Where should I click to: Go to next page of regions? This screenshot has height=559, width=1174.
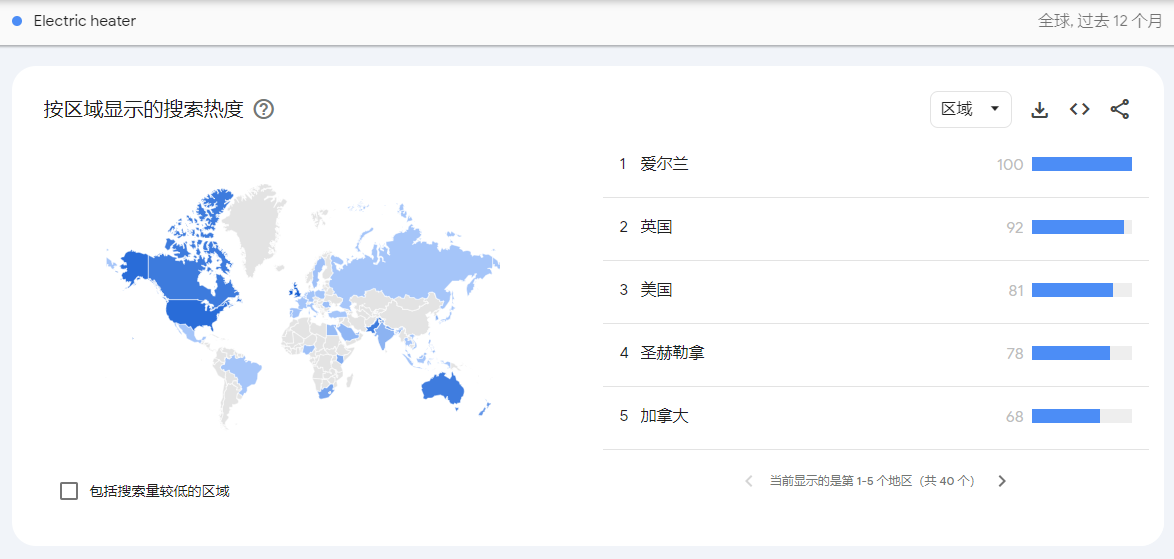(1002, 481)
